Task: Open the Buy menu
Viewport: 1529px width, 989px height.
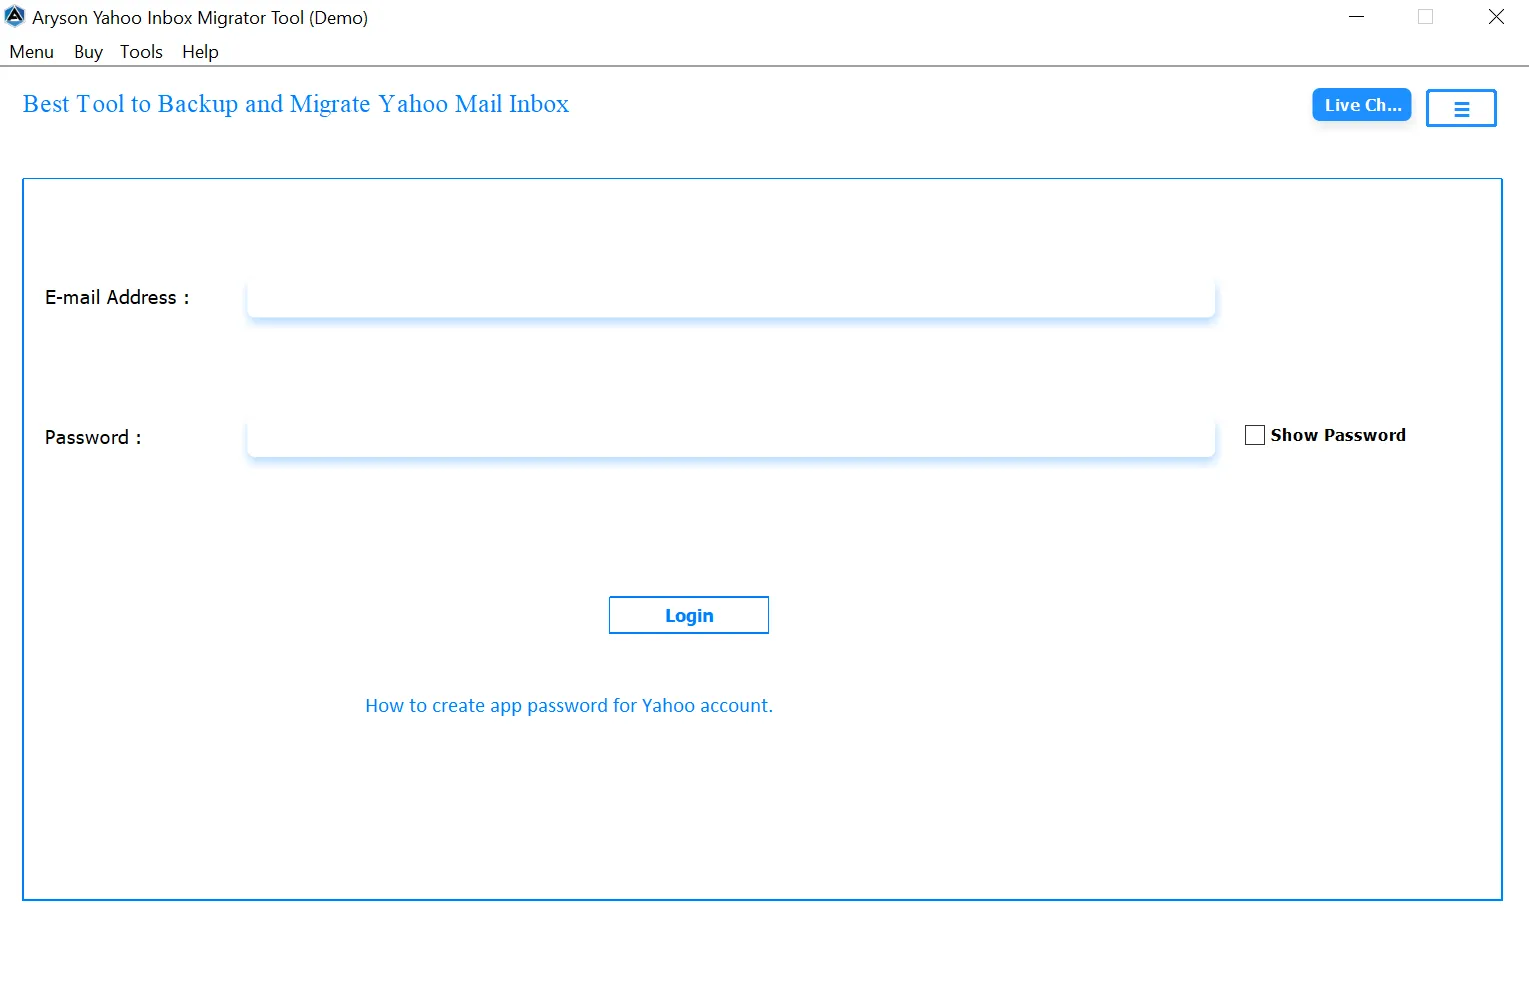Action: click(88, 52)
